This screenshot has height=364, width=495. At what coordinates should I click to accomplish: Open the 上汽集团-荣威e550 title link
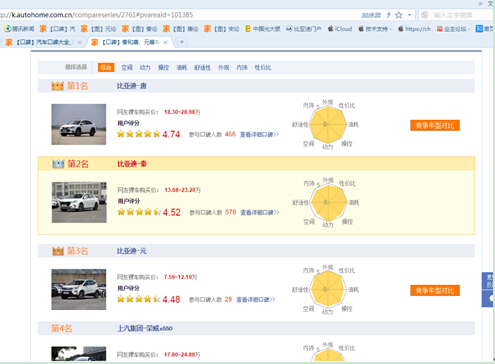point(145,329)
